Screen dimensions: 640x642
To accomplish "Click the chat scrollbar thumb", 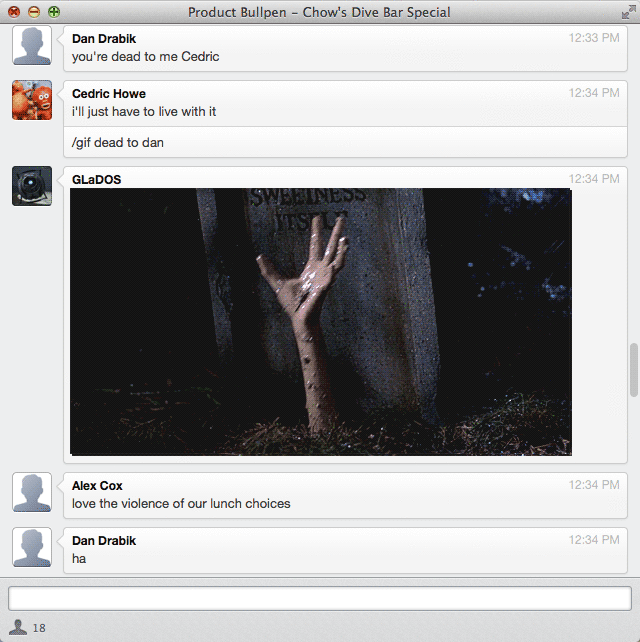I will pyautogui.click(x=634, y=370).
